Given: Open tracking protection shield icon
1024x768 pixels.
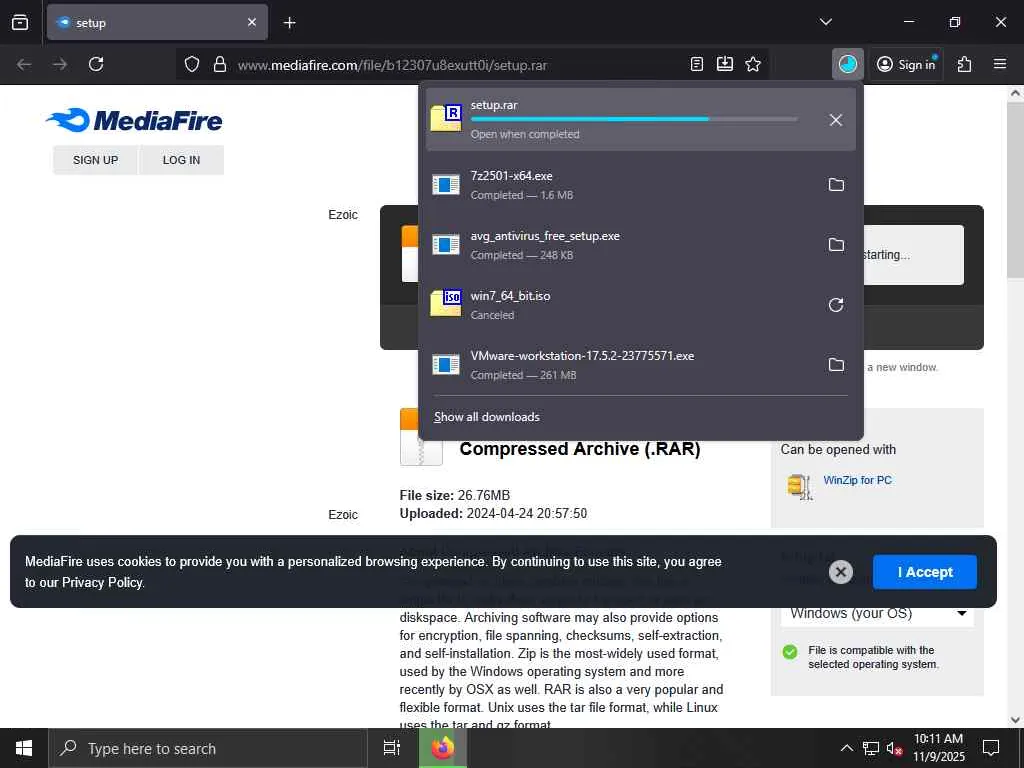Looking at the screenshot, I should [191, 65].
